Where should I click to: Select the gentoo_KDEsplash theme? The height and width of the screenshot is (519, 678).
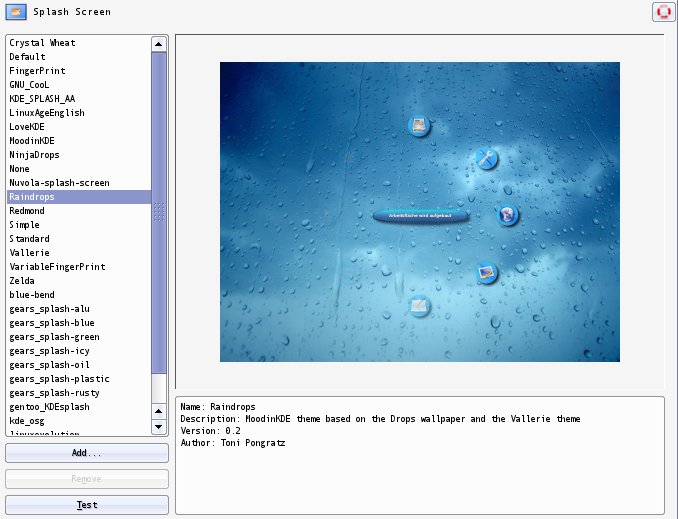pyautogui.click(x=79, y=407)
